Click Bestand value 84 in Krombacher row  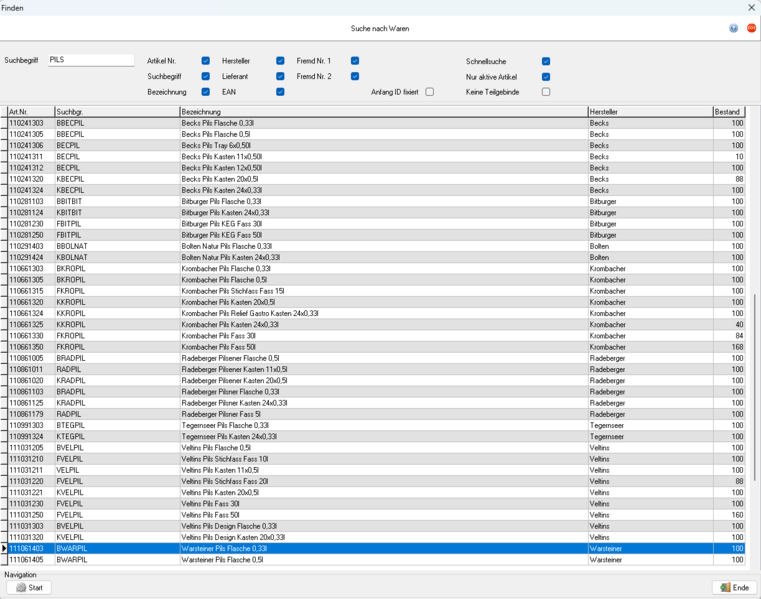coord(739,336)
